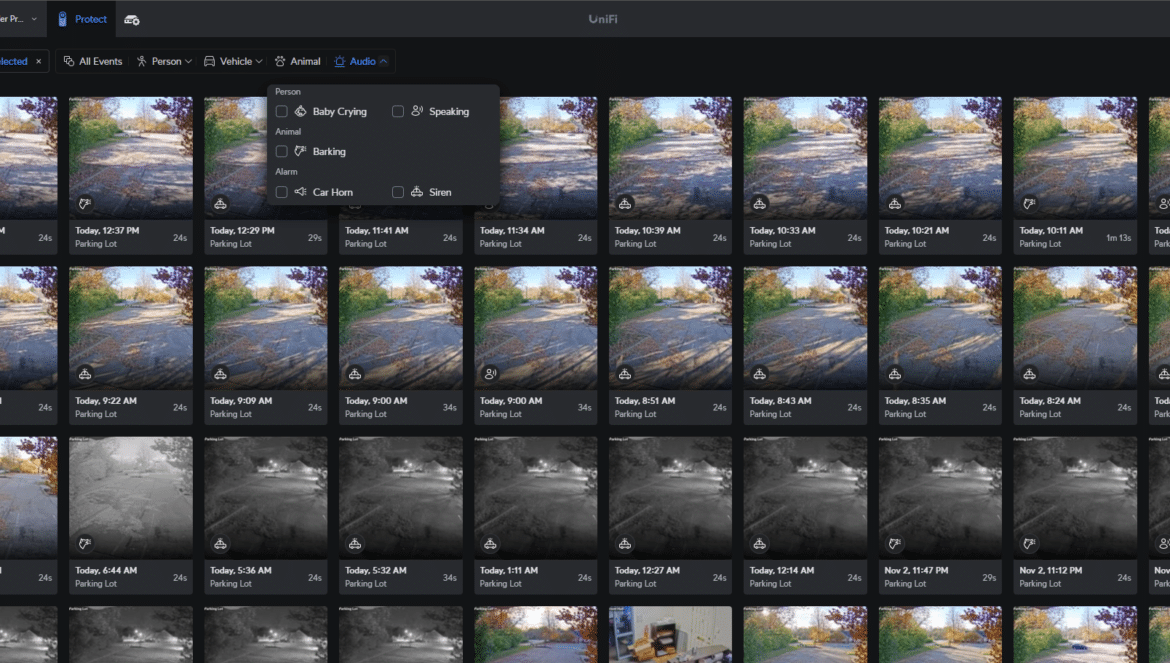Open the Today, 1:11 AM night event thumbnail

[x=536, y=497]
